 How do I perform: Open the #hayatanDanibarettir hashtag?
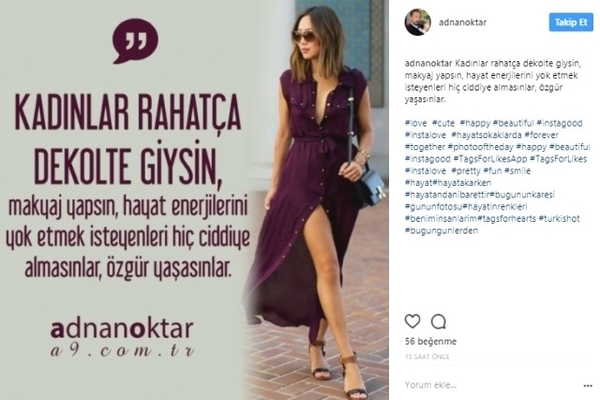pyautogui.click(x=447, y=195)
